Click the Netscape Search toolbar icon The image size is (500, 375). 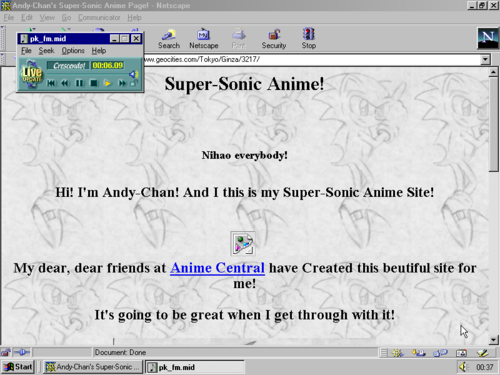pos(169,39)
